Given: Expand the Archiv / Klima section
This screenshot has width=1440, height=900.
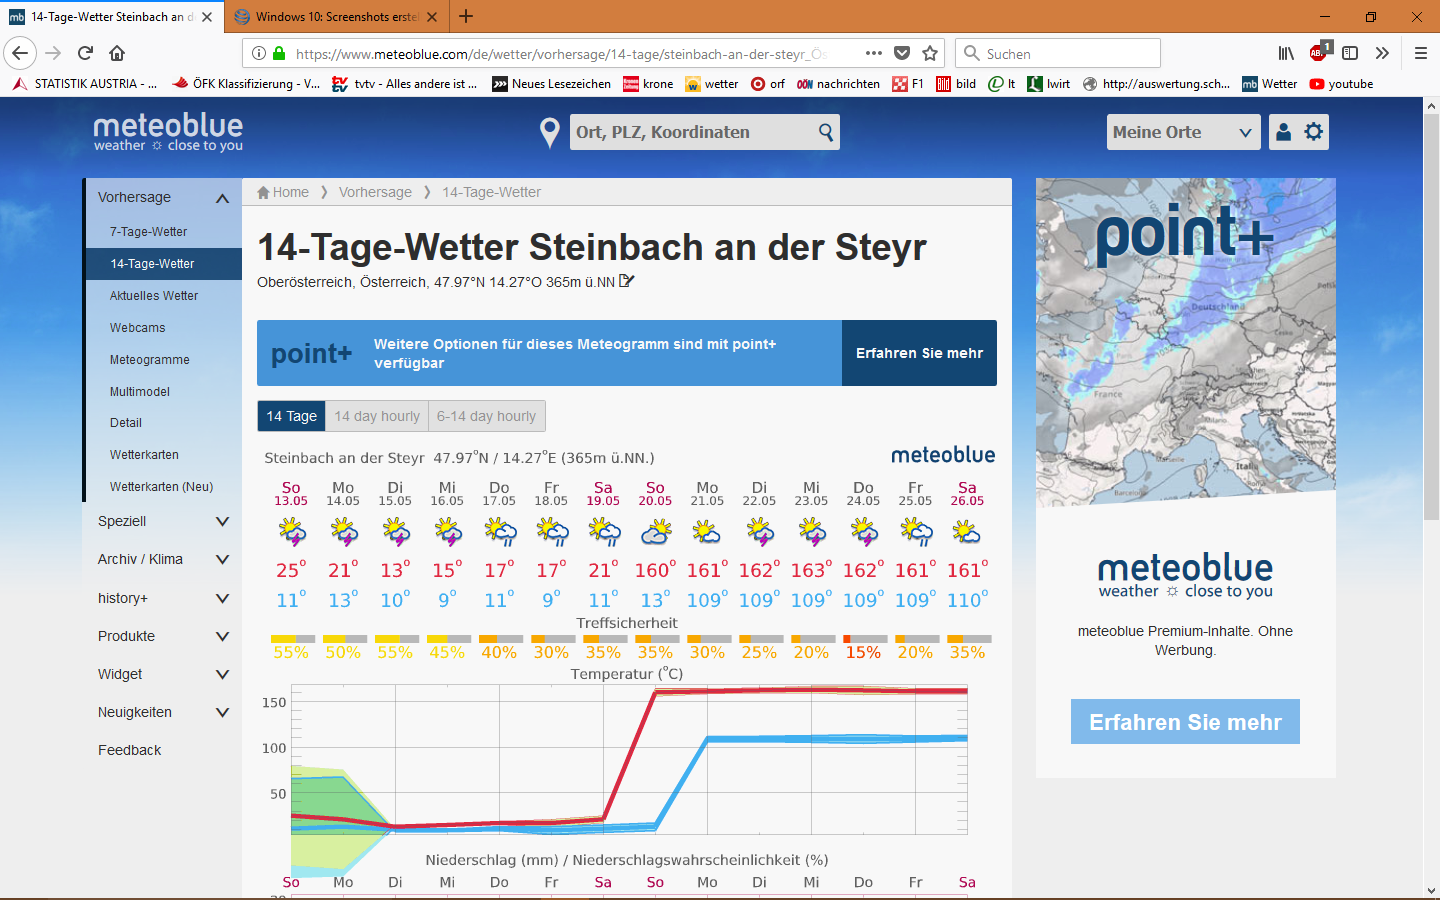Looking at the screenshot, I should 222,559.
